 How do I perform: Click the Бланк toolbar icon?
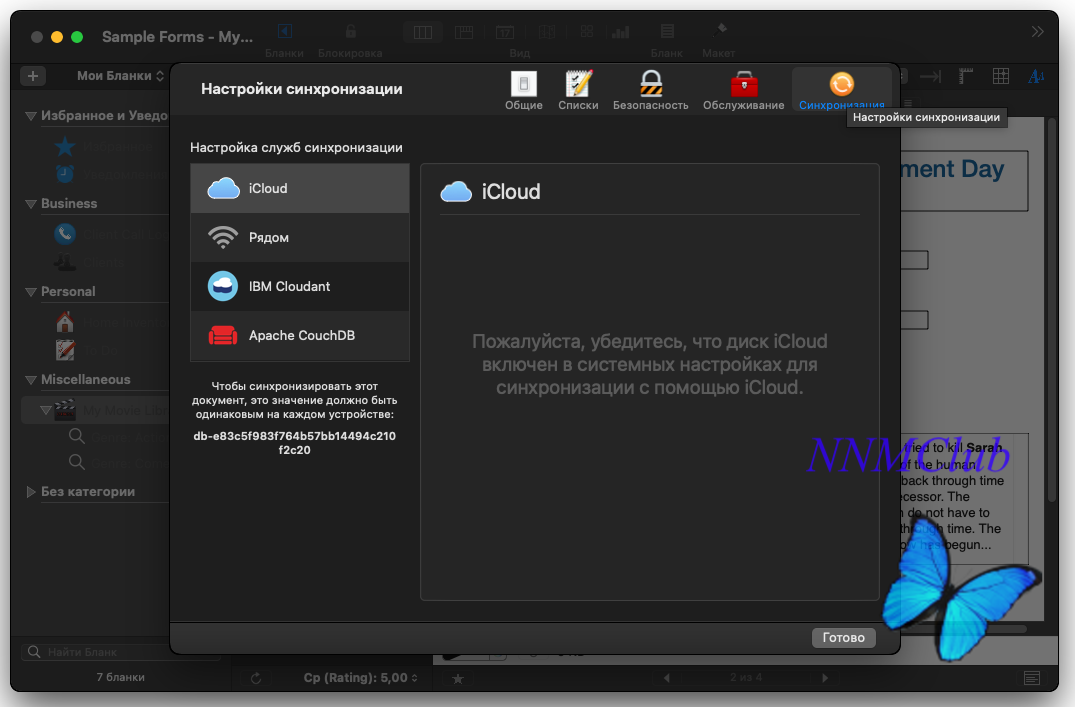click(666, 32)
